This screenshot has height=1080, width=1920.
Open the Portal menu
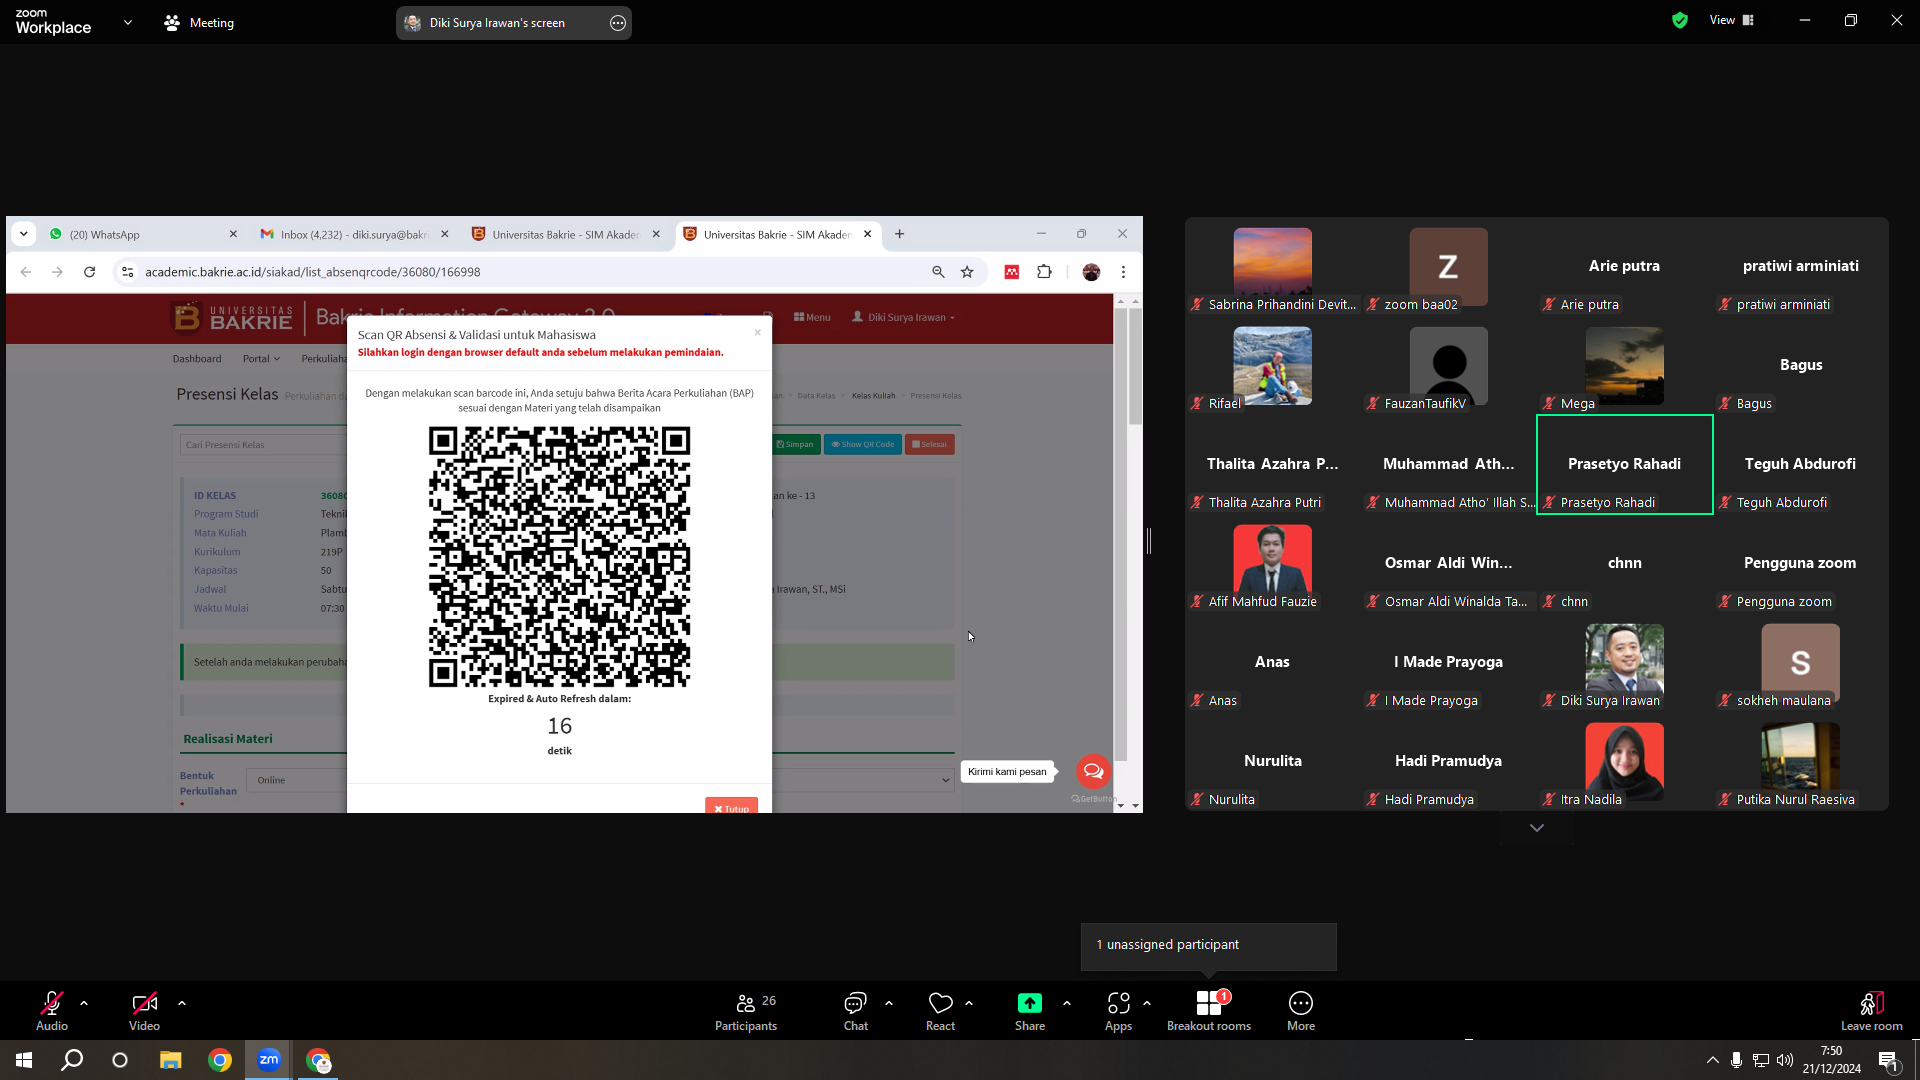click(261, 358)
